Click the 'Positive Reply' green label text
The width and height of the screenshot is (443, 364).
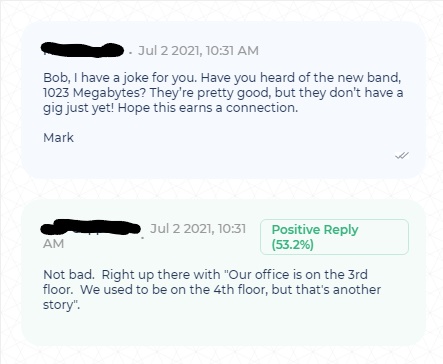[315, 230]
